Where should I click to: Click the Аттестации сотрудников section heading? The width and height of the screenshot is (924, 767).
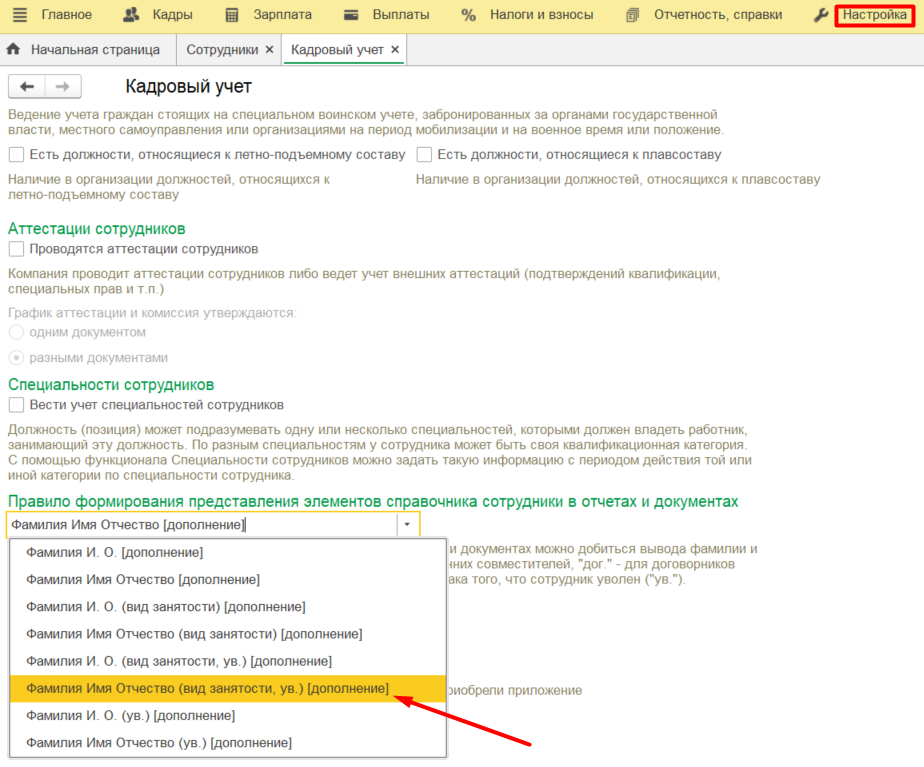click(x=97, y=229)
